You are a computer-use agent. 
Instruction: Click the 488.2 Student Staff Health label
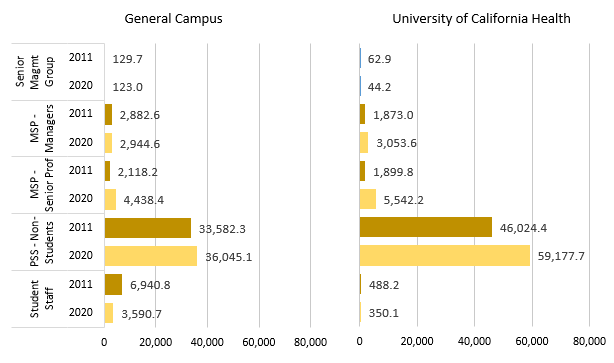[x=384, y=285]
